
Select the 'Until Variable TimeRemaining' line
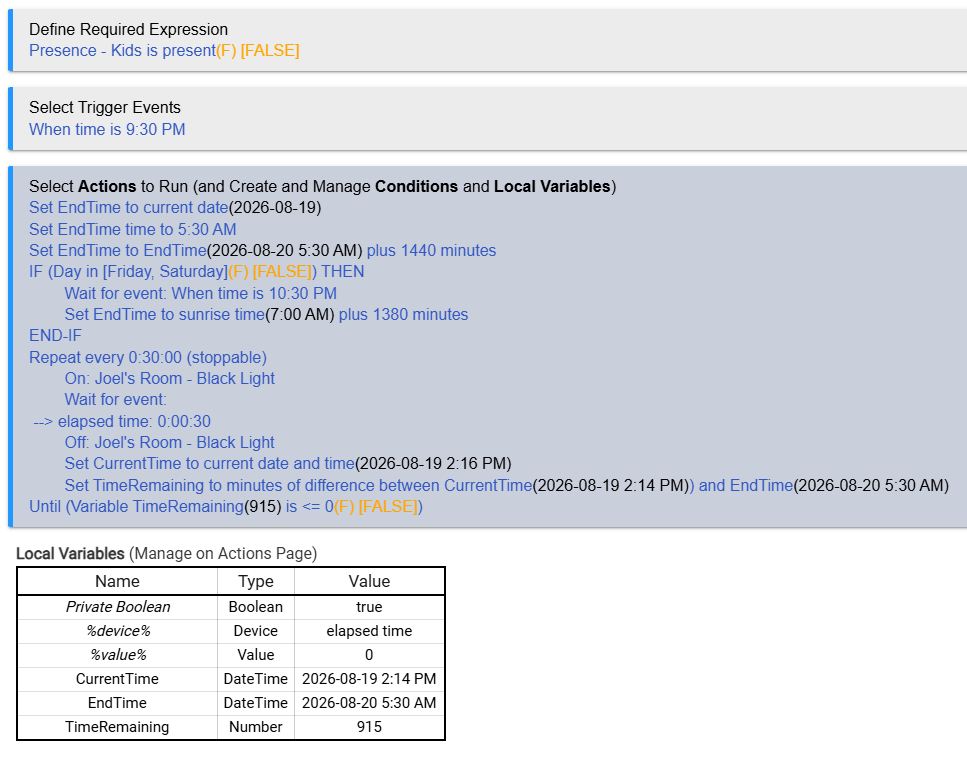click(226, 507)
